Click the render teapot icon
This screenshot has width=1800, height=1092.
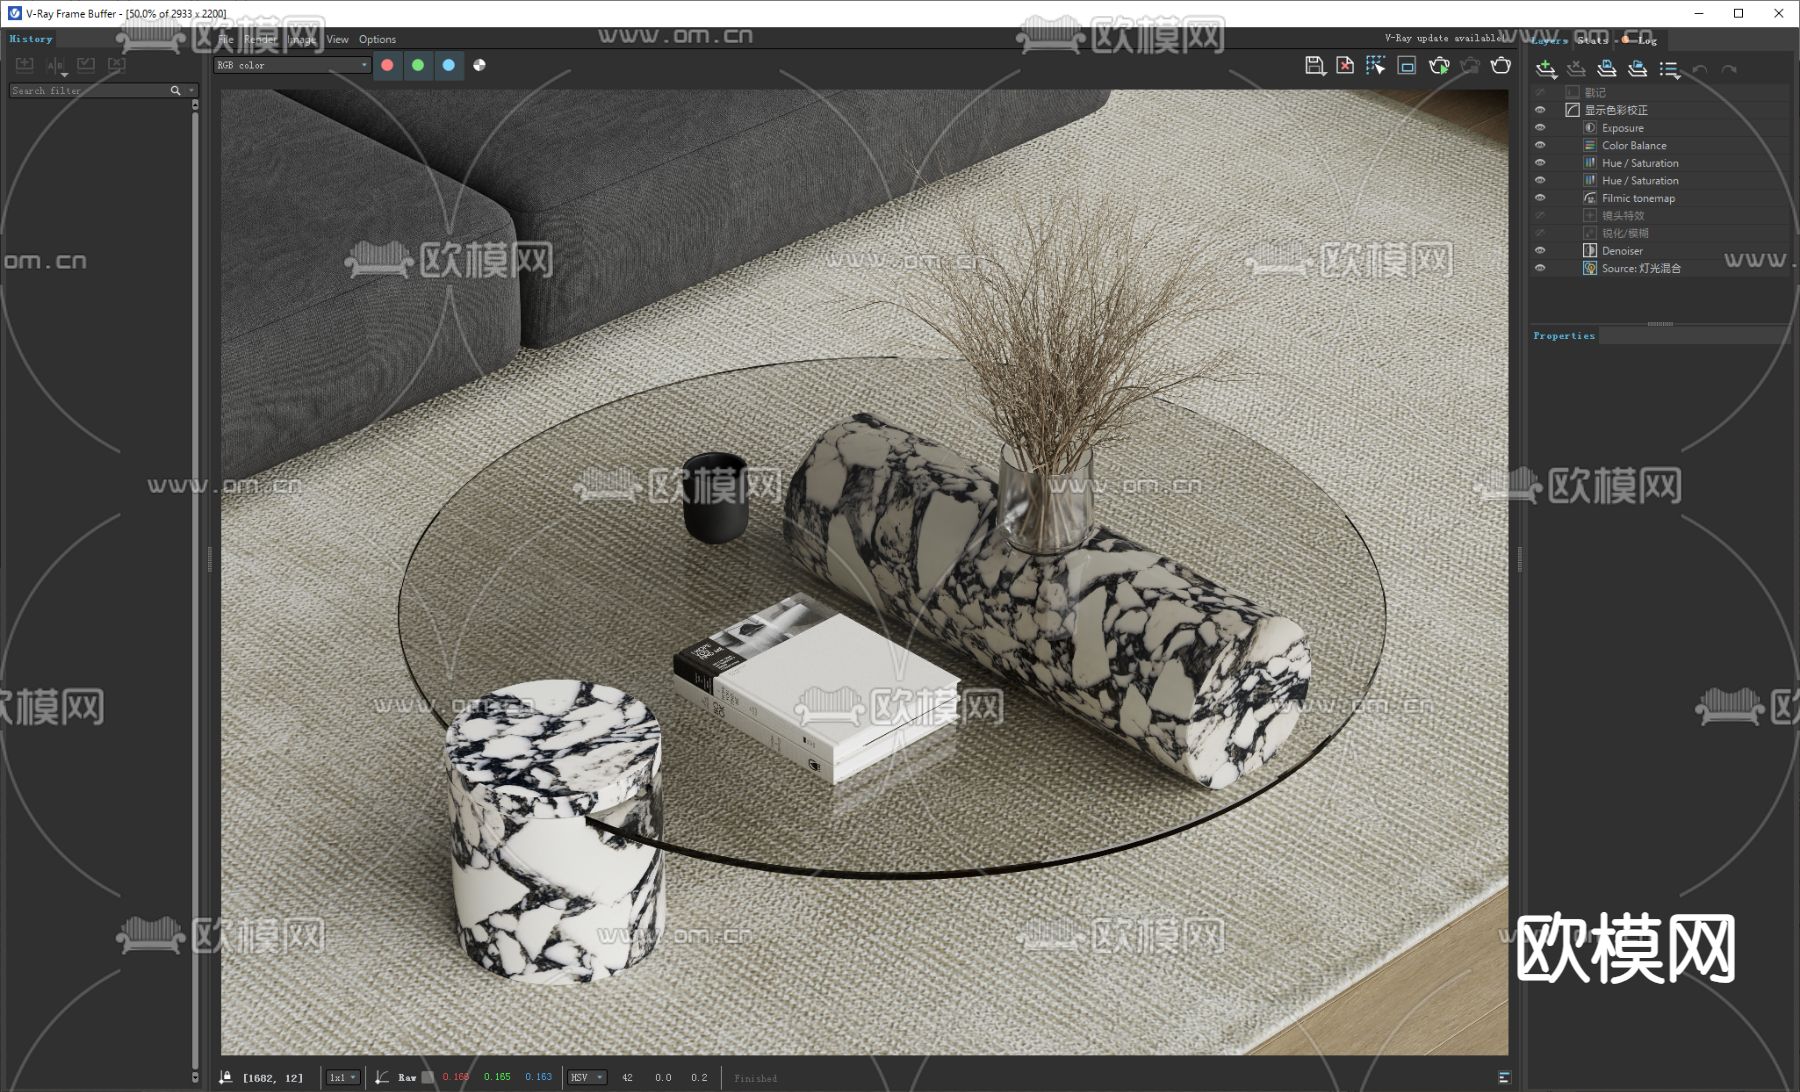click(x=1501, y=66)
